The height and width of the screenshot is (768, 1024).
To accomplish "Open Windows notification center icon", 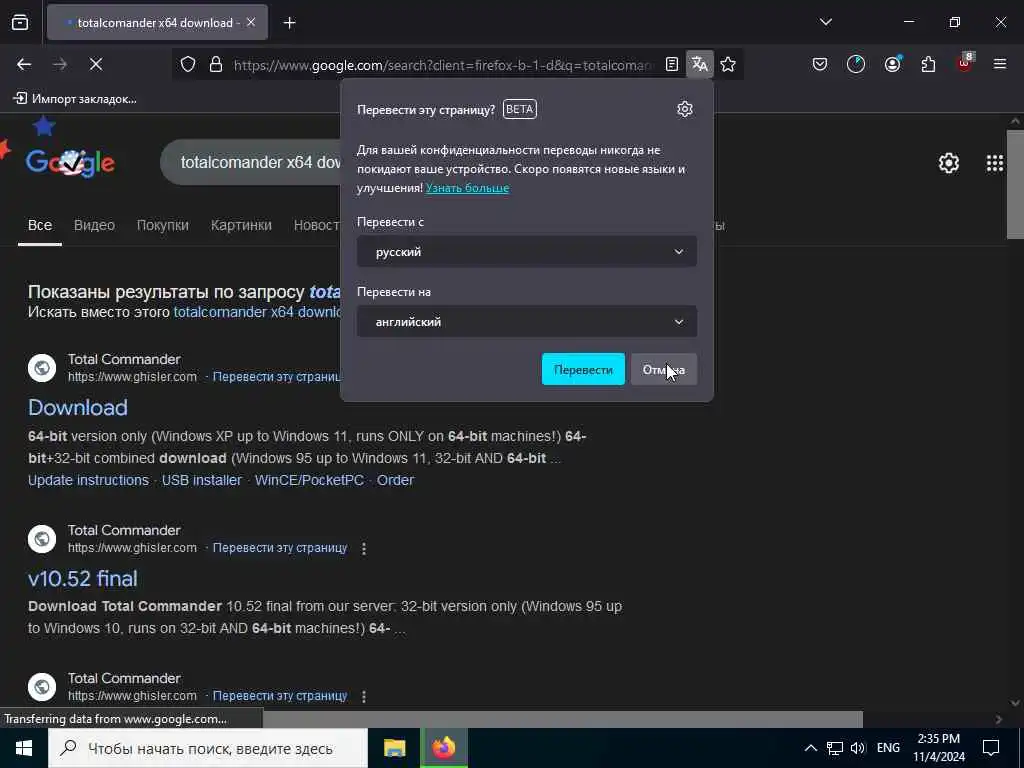I will [991, 748].
